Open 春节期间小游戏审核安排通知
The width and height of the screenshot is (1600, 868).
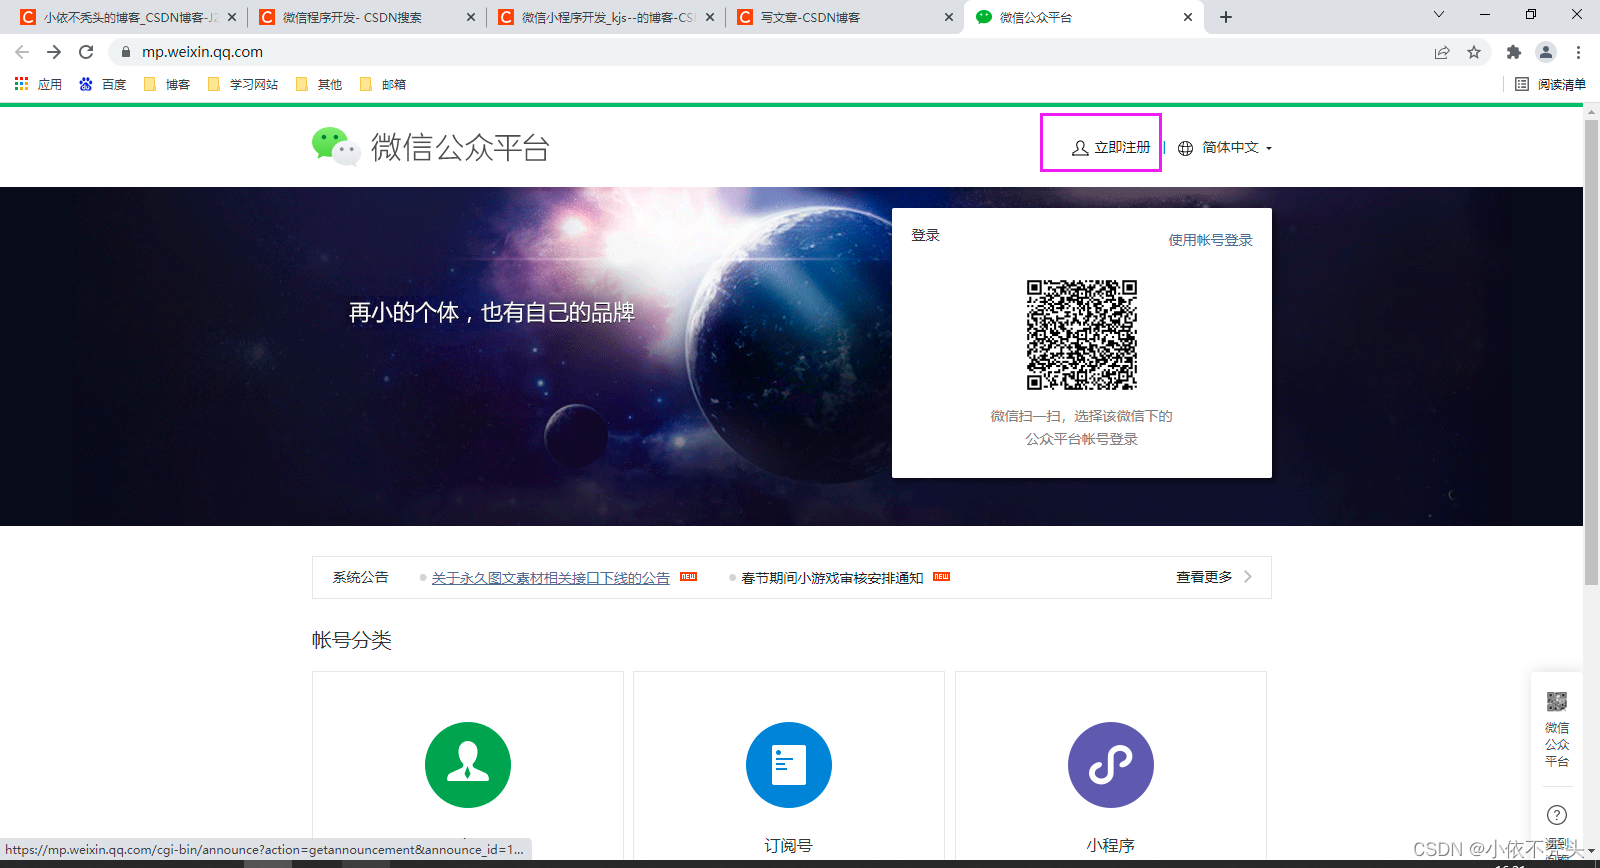[x=832, y=578]
